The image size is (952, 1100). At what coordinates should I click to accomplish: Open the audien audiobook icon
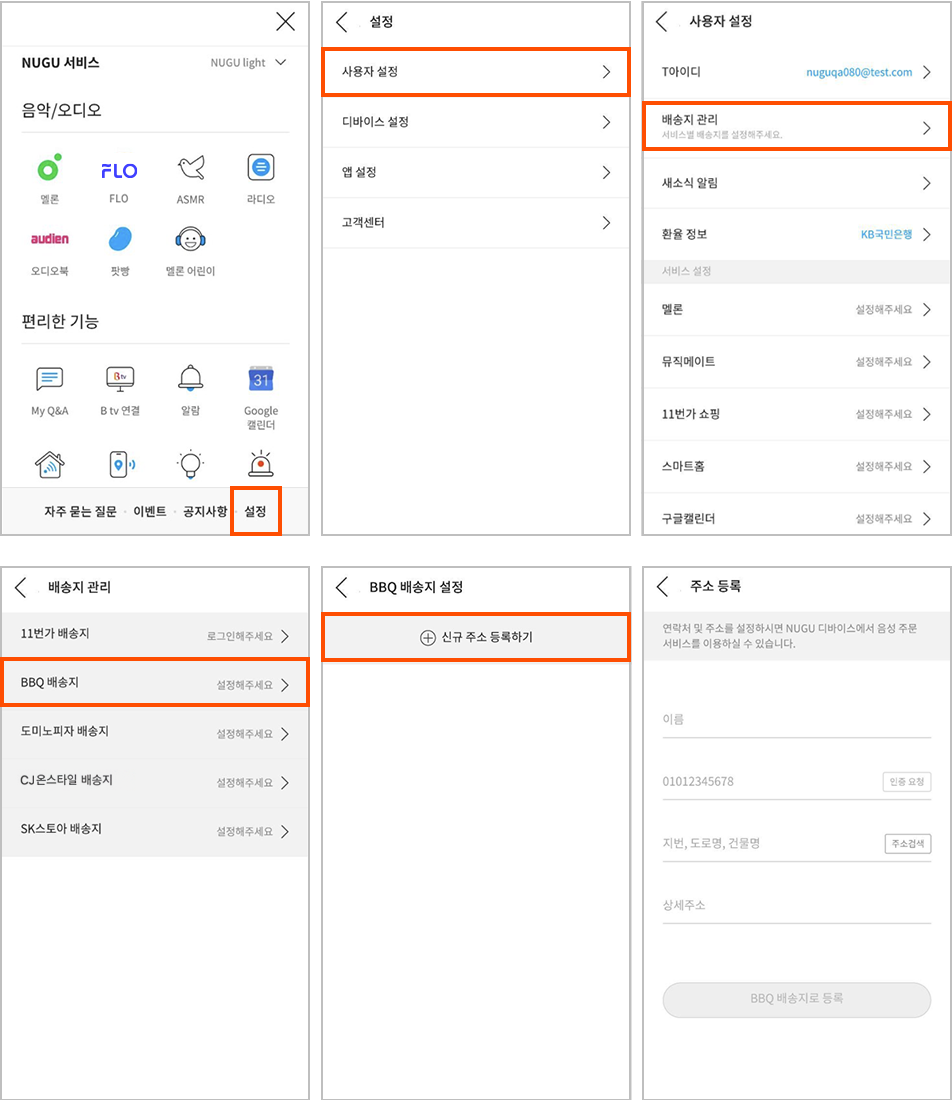point(50,239)
